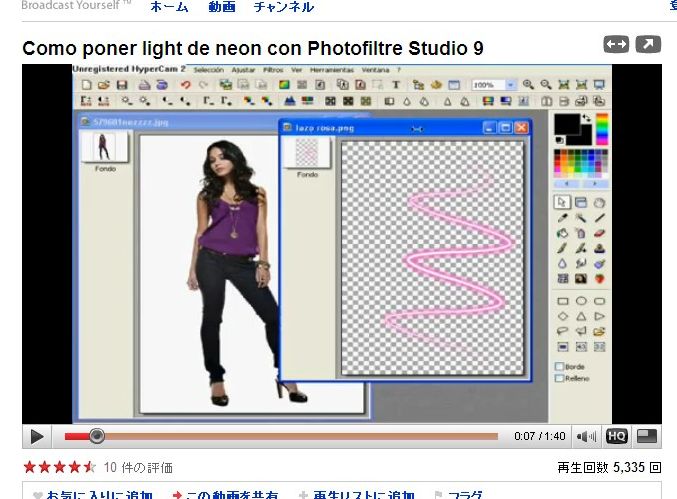677x499 pixels.
Task: Pop out the video with the diagonal arrow button
Action: click(648, 44)
